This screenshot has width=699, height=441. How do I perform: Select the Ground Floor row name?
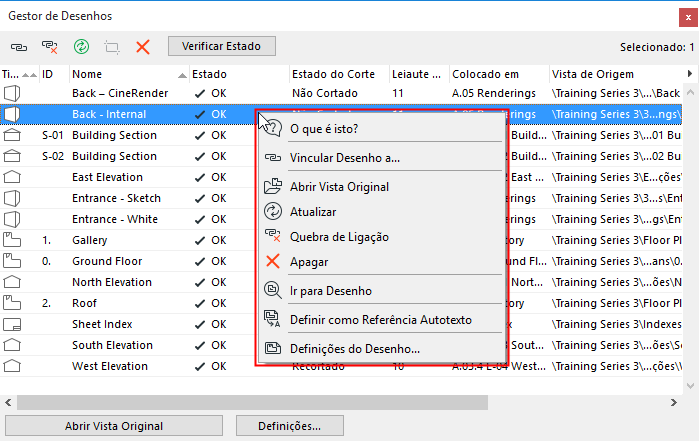pyautogui.click(x=107, y=261)
